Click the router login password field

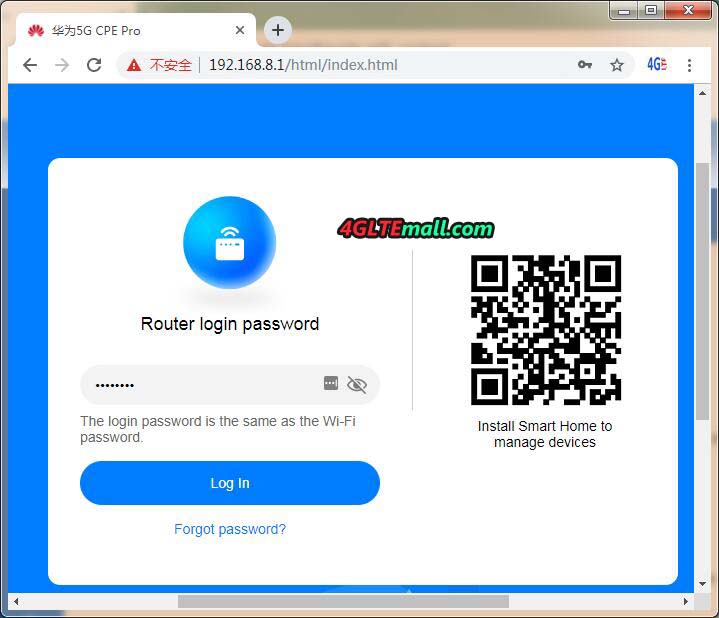tap(200, 384)
